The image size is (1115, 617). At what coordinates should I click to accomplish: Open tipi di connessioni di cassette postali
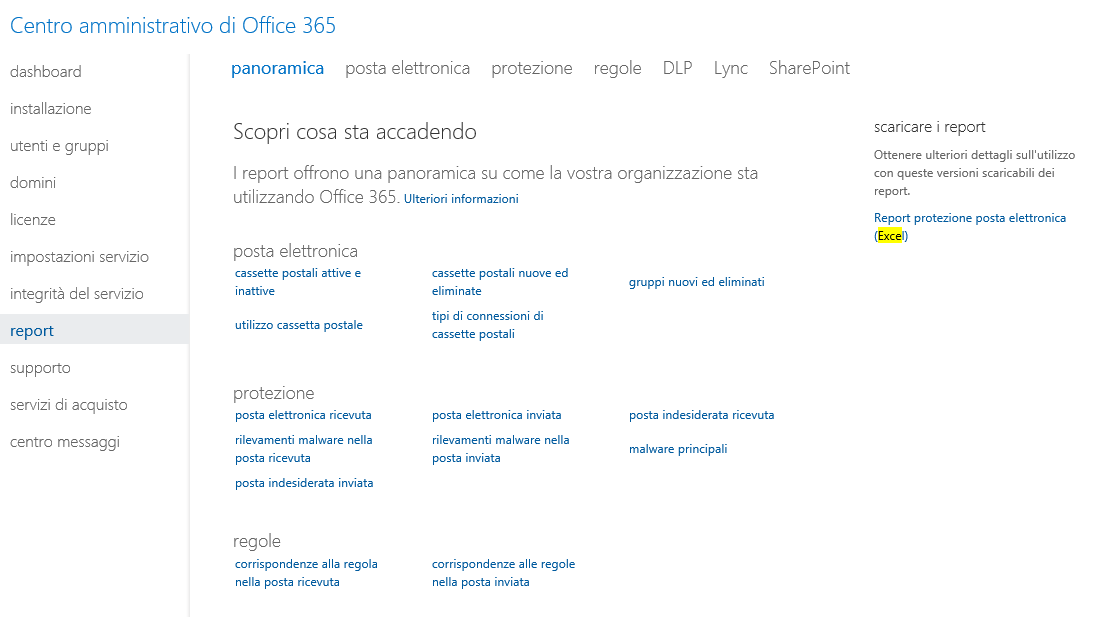click(x=488, y=325)
